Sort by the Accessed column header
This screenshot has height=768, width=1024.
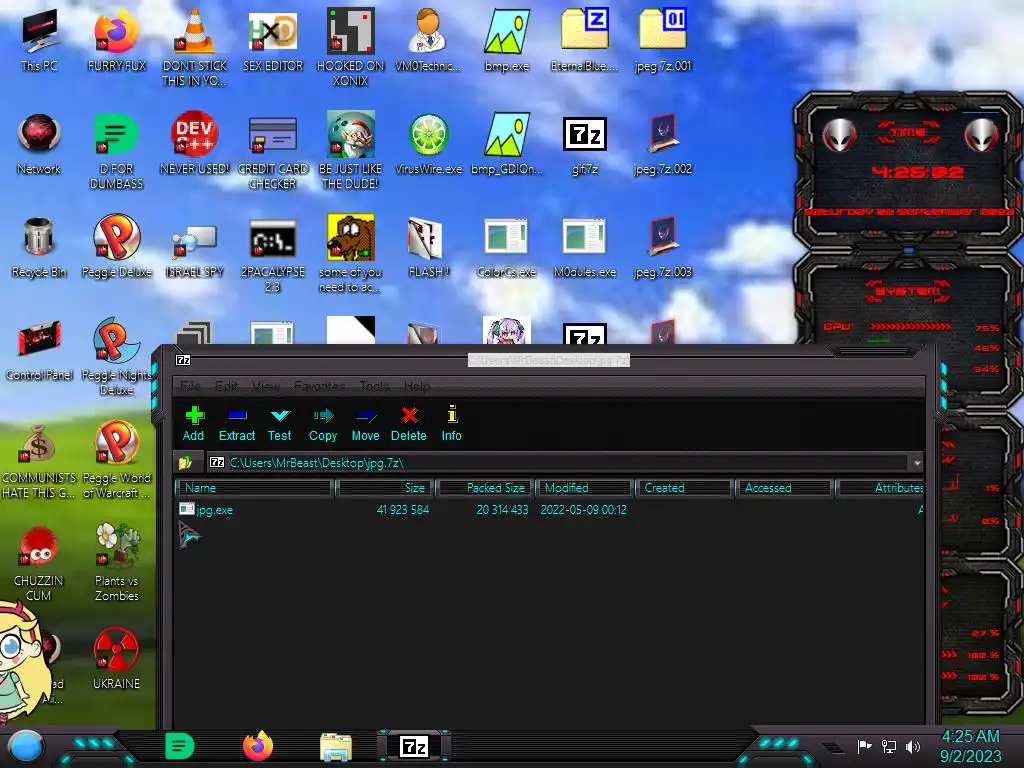tap(784, 488)
